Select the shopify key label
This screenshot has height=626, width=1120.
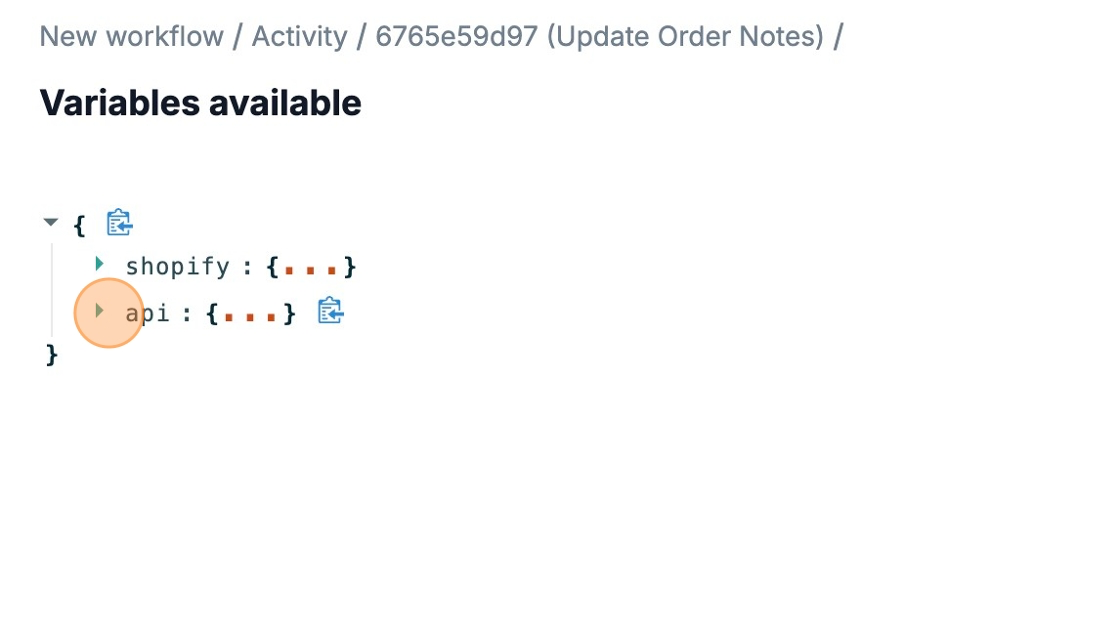coord(177,267)
